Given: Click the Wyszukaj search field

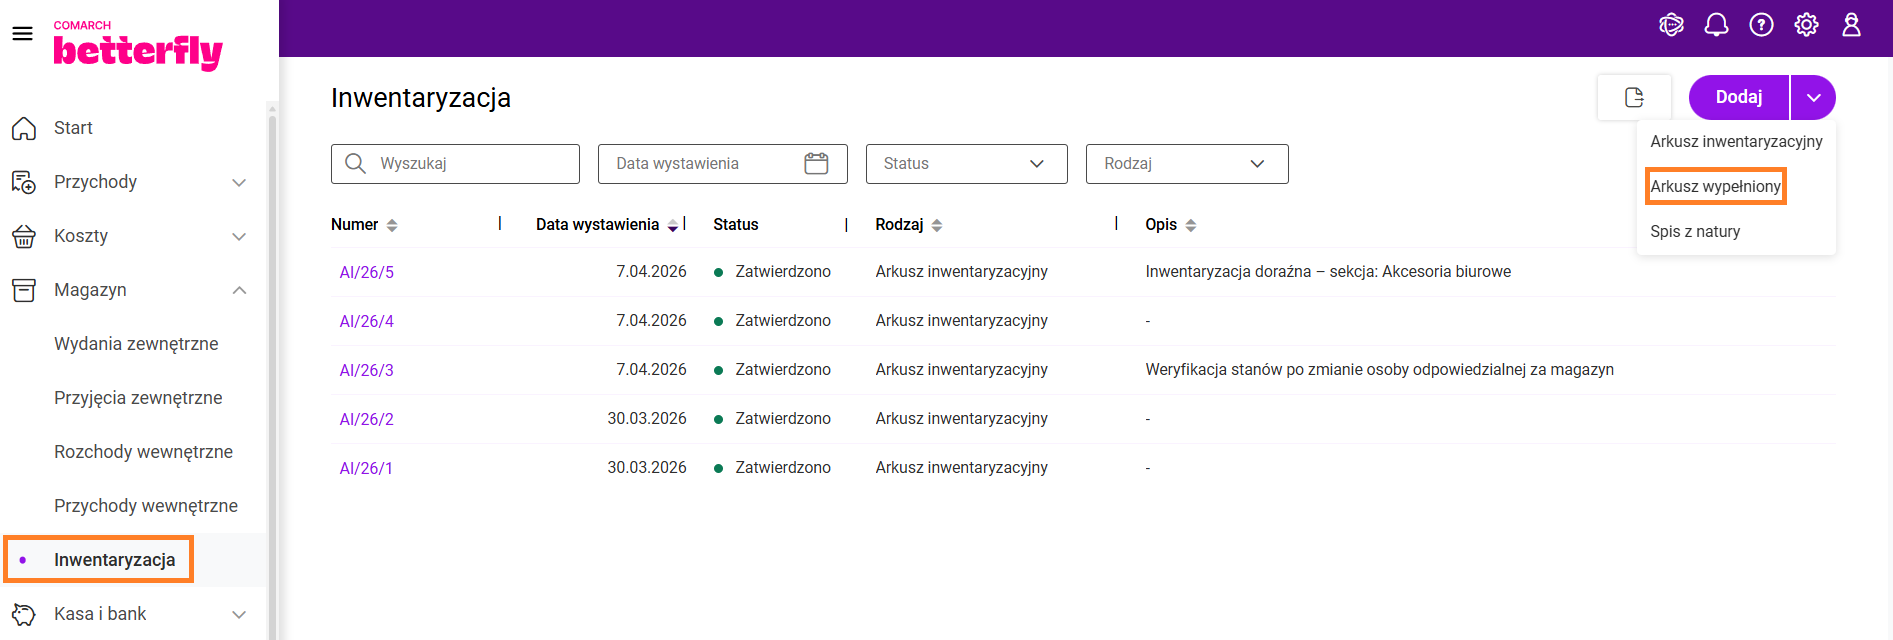Looking at the screenshot, I should [x=470, y=164].
